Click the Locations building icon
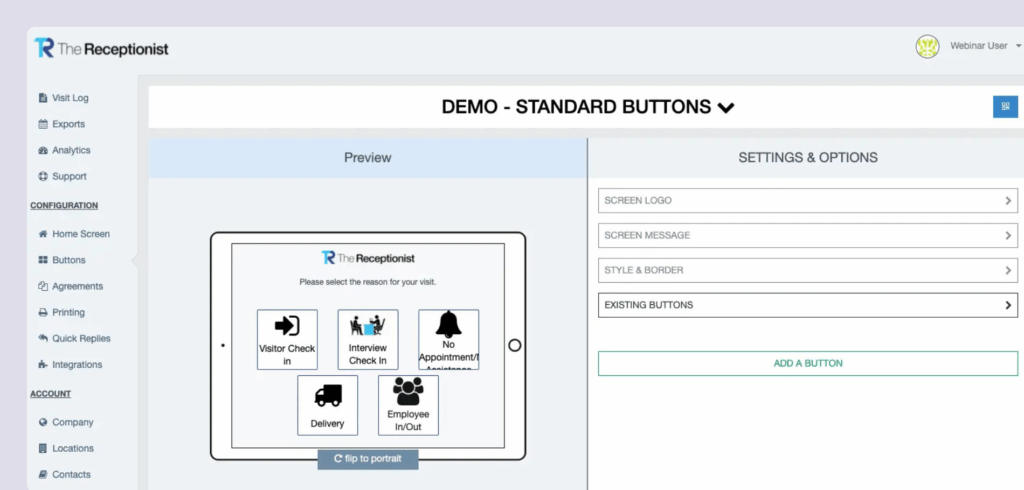The image size is (1024, 490). coord(43,448)
